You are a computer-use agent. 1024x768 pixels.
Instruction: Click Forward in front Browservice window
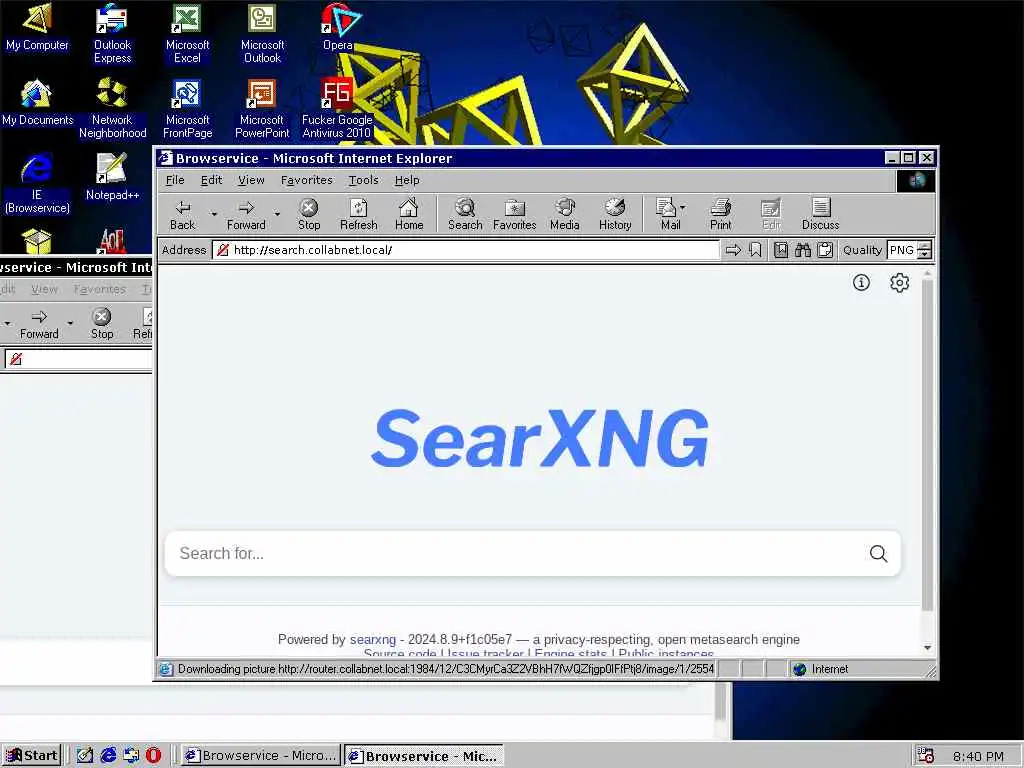(x=246, y=215)
